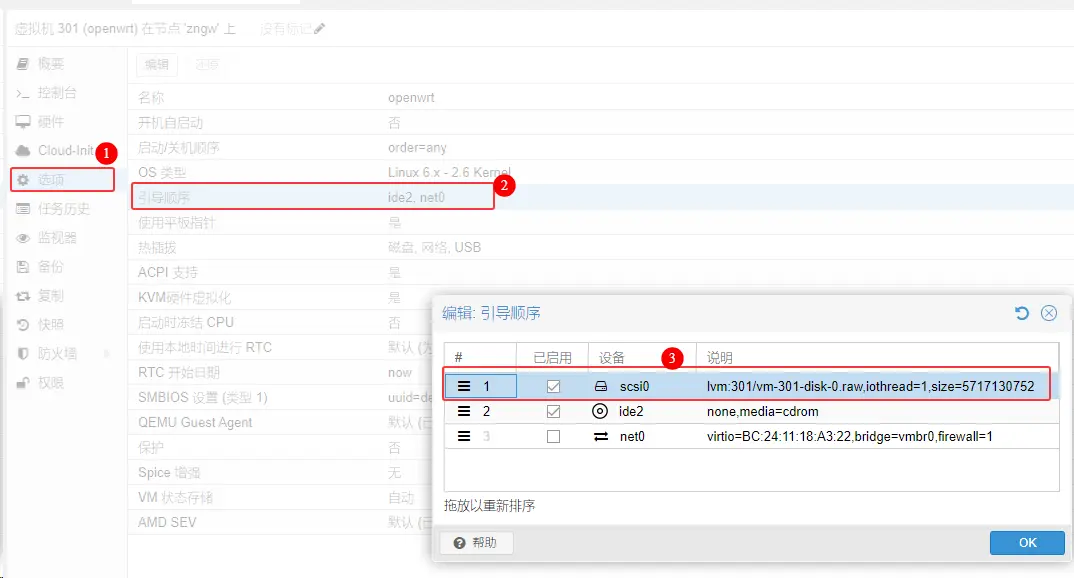Click the net0 network arrows icon
Viewport: 1074px width, 578px height.
600,437
